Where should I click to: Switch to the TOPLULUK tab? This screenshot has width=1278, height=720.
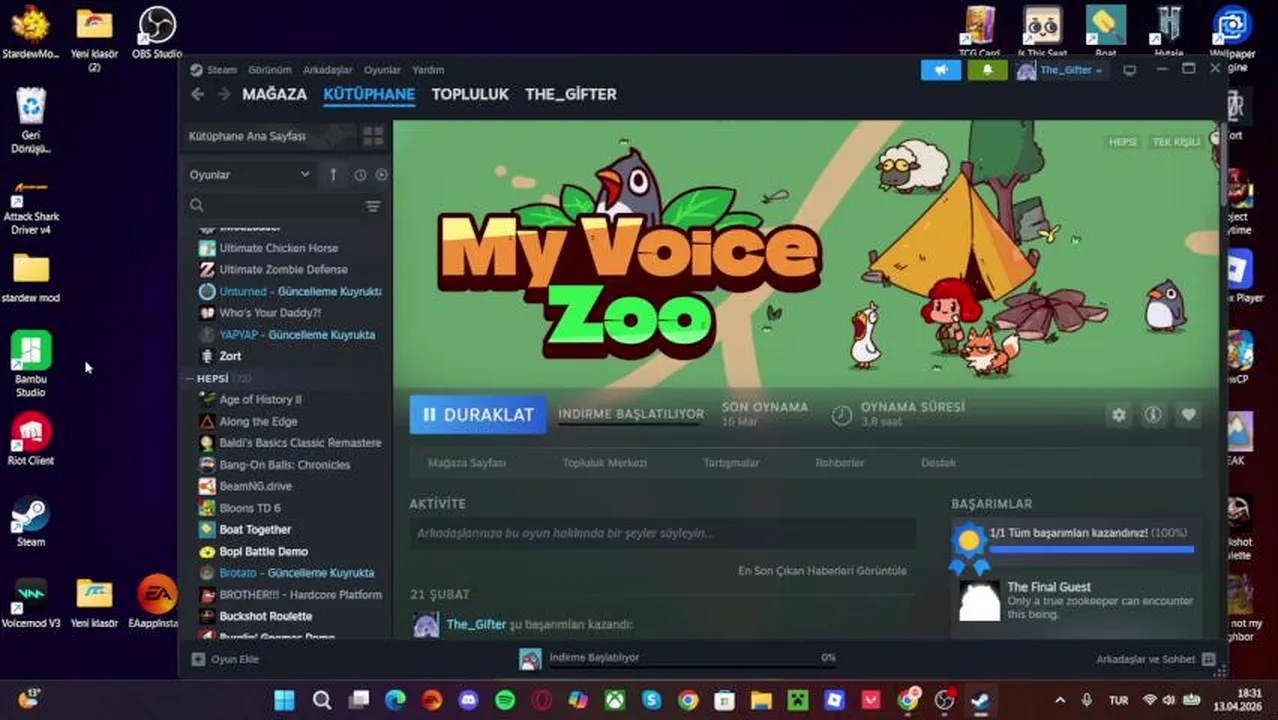coord(470,94)
